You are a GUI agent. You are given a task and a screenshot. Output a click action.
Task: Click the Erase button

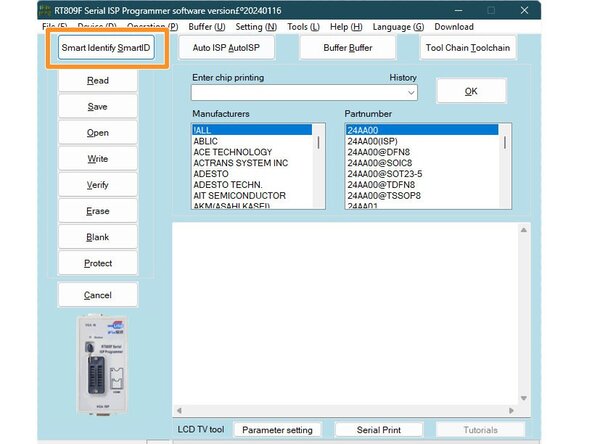tap(98, 211)
